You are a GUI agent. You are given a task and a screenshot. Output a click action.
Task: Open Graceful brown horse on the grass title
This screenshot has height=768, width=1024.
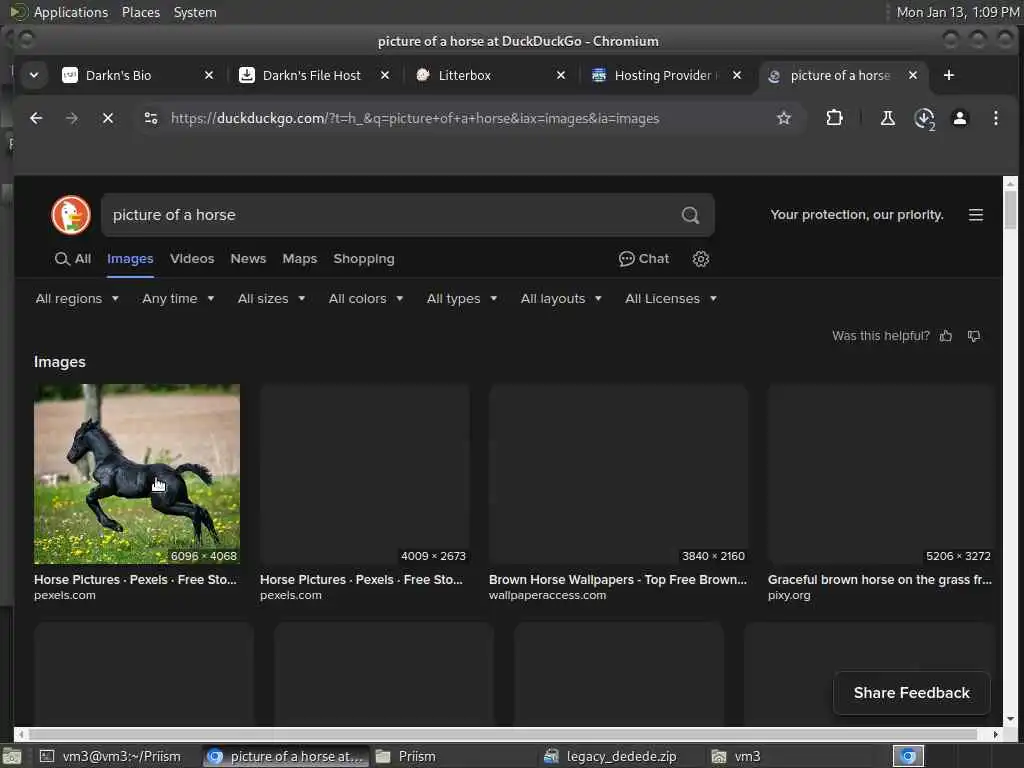point(880,579)
